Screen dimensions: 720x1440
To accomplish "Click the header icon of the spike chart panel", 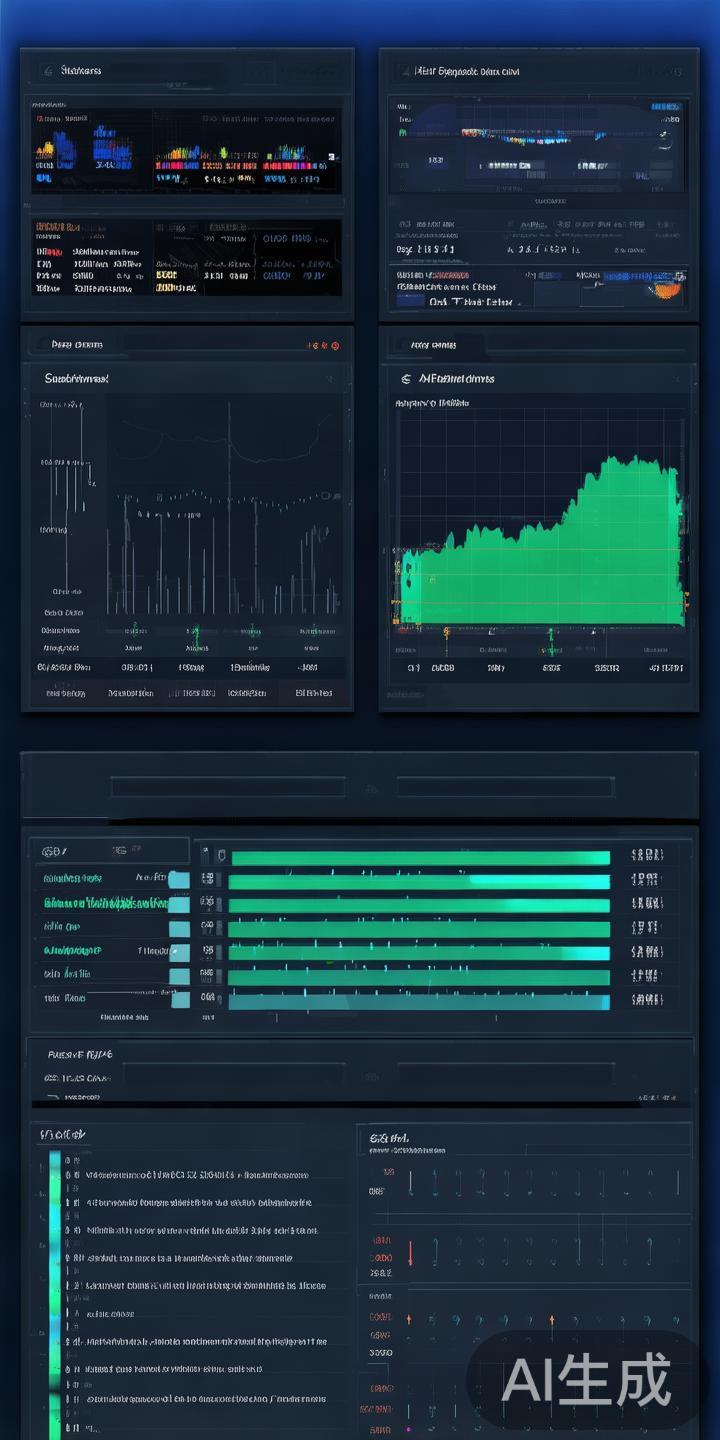I will coord(42,345).
